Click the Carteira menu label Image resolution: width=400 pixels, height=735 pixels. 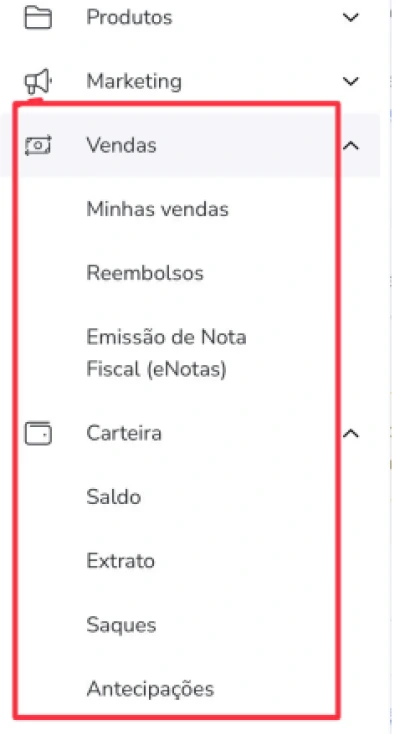[x=124, y=433]
